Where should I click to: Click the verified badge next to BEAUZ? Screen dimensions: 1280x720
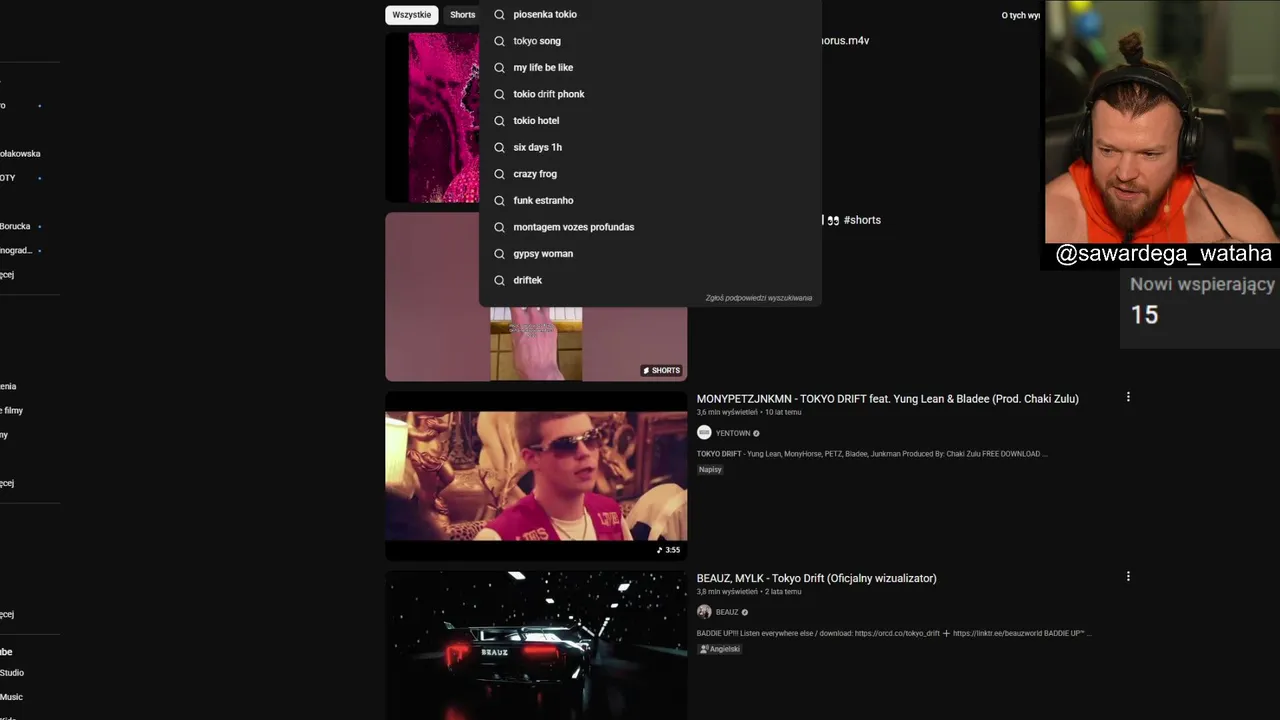pyautogui.click(x=744, y=612)
